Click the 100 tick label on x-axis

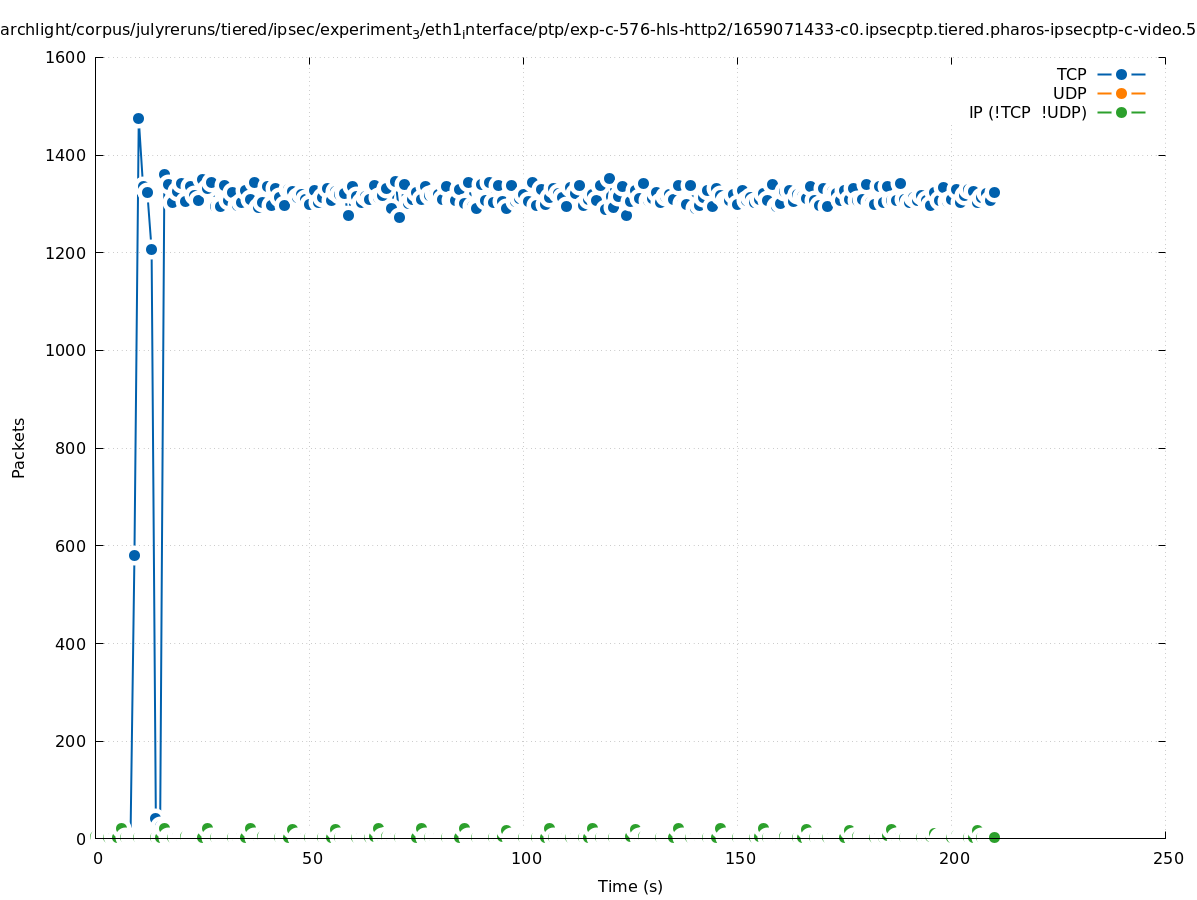coord(525,859)
